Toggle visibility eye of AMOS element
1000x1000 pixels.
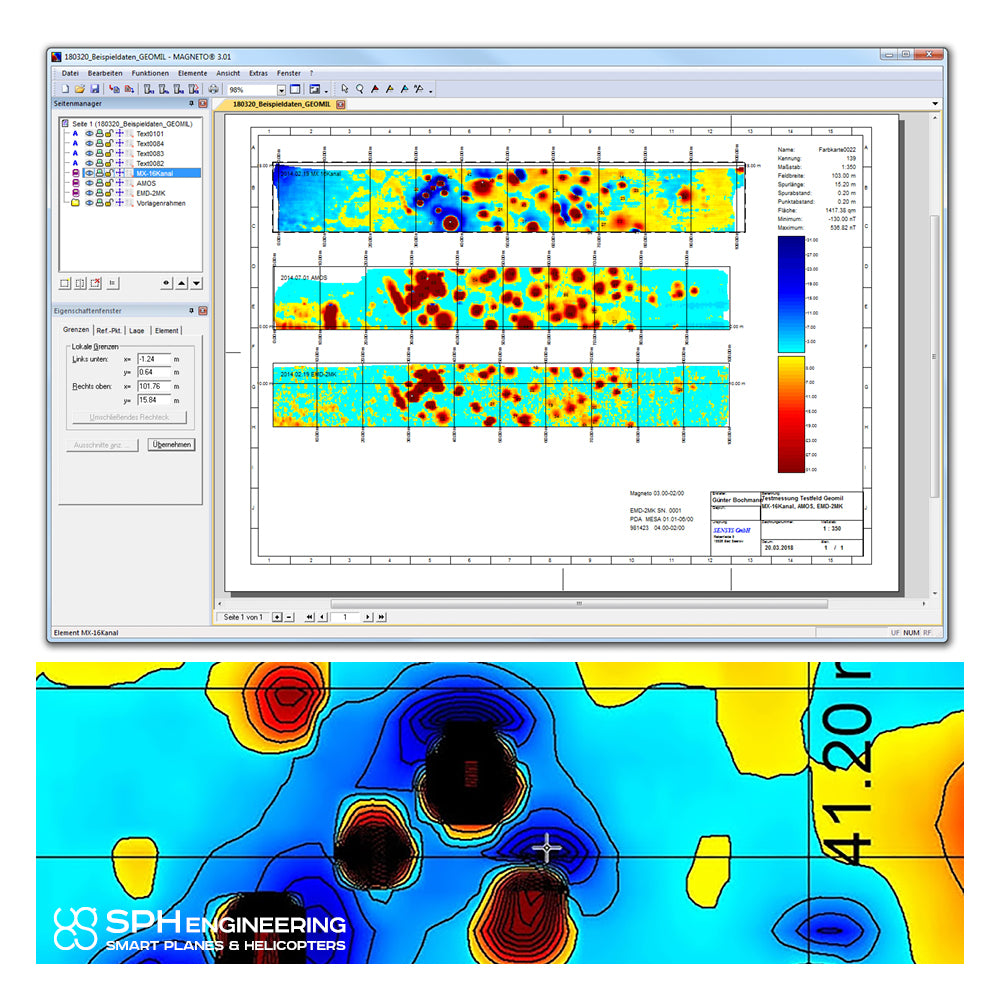(x=89, y=183)
